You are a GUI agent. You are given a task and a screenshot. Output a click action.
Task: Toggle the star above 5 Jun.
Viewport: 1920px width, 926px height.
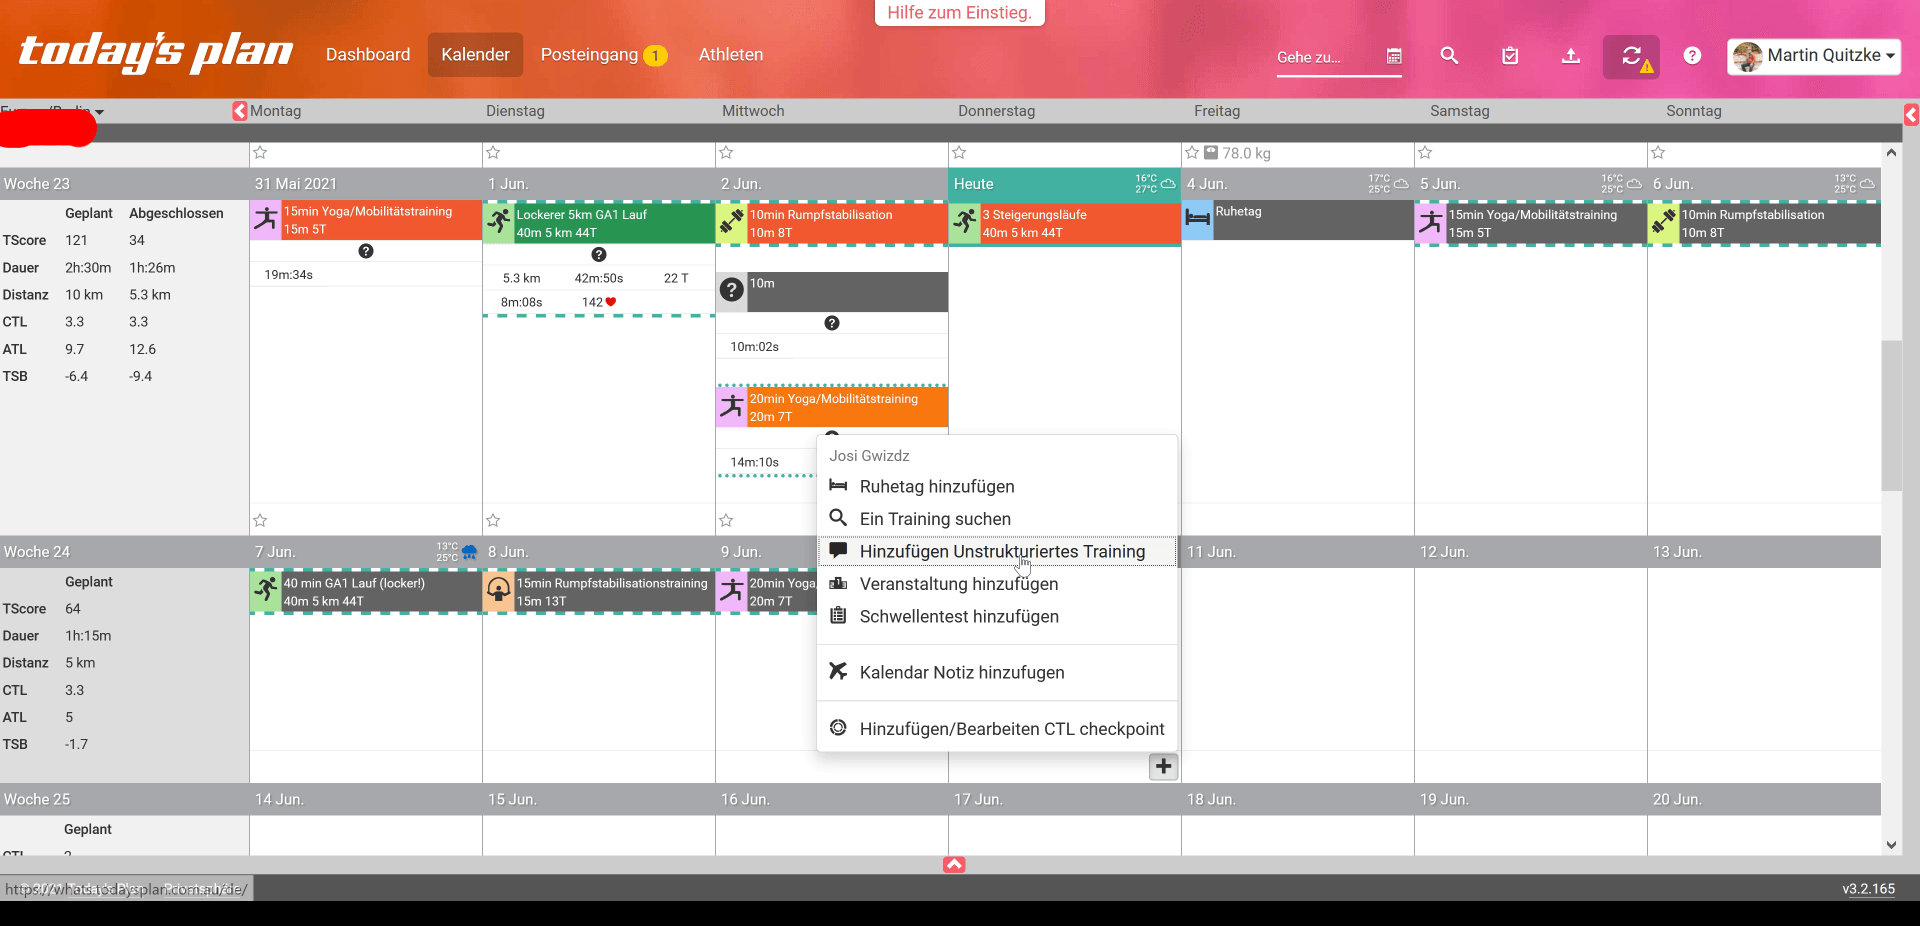click(x=1425, y=153)
